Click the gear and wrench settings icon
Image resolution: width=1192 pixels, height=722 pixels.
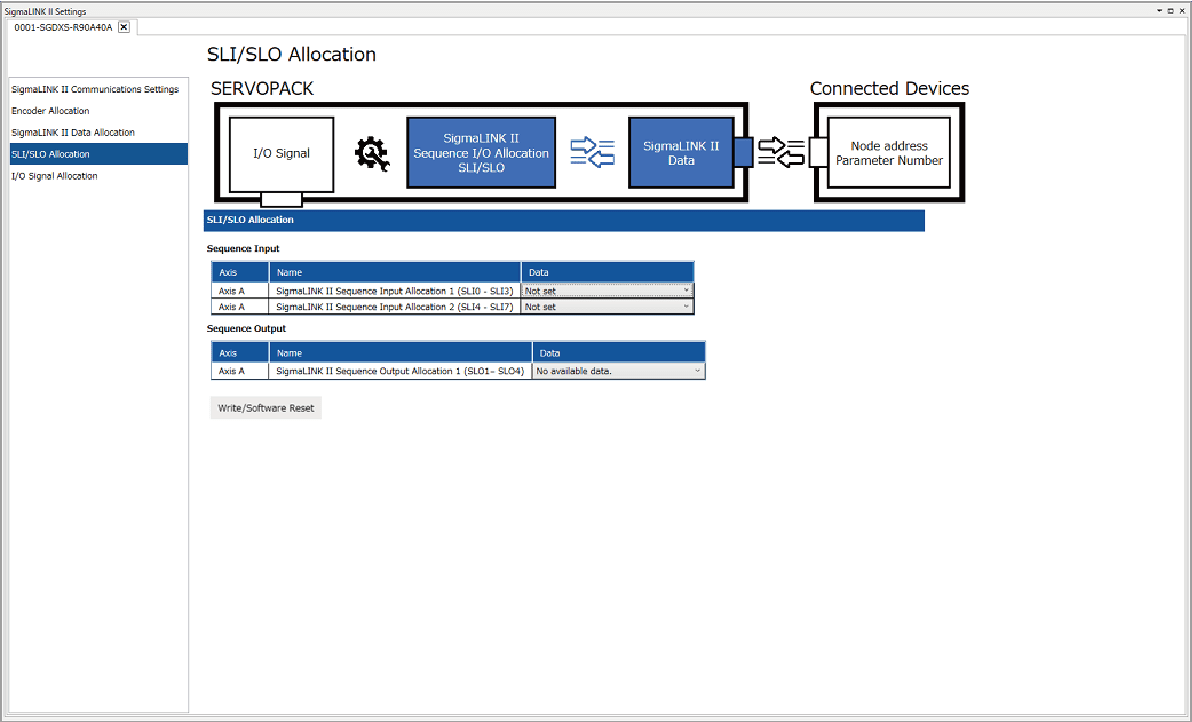click(x=372, y=153)
